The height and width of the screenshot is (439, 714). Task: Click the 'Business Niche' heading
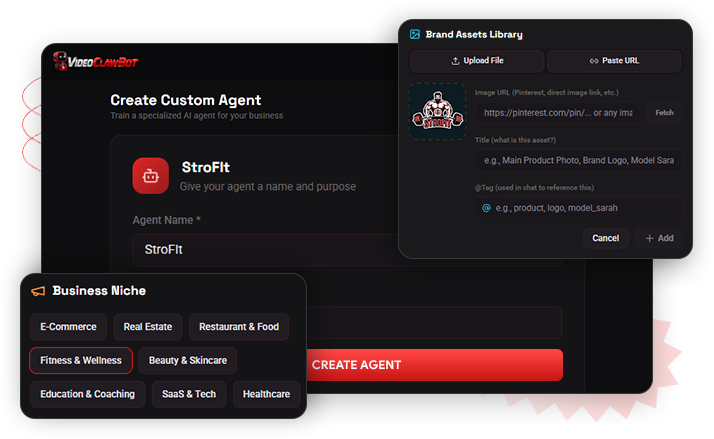click(x=99, y=291)
